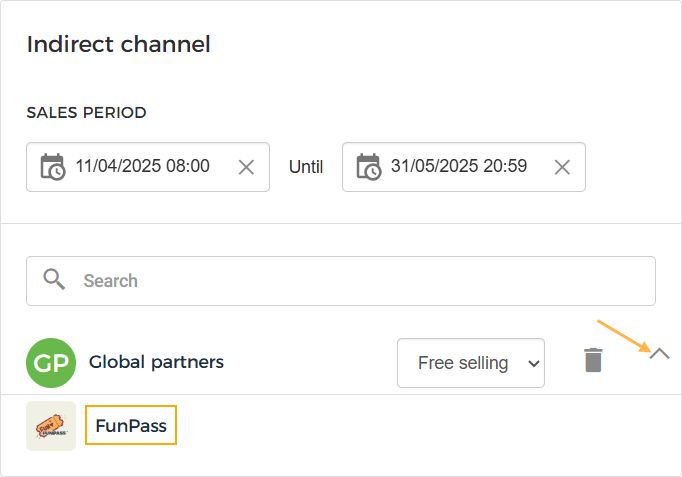Open the end date calendar picker icon
The width and height of the screenshot is (682, 477).
click(368, 167)
